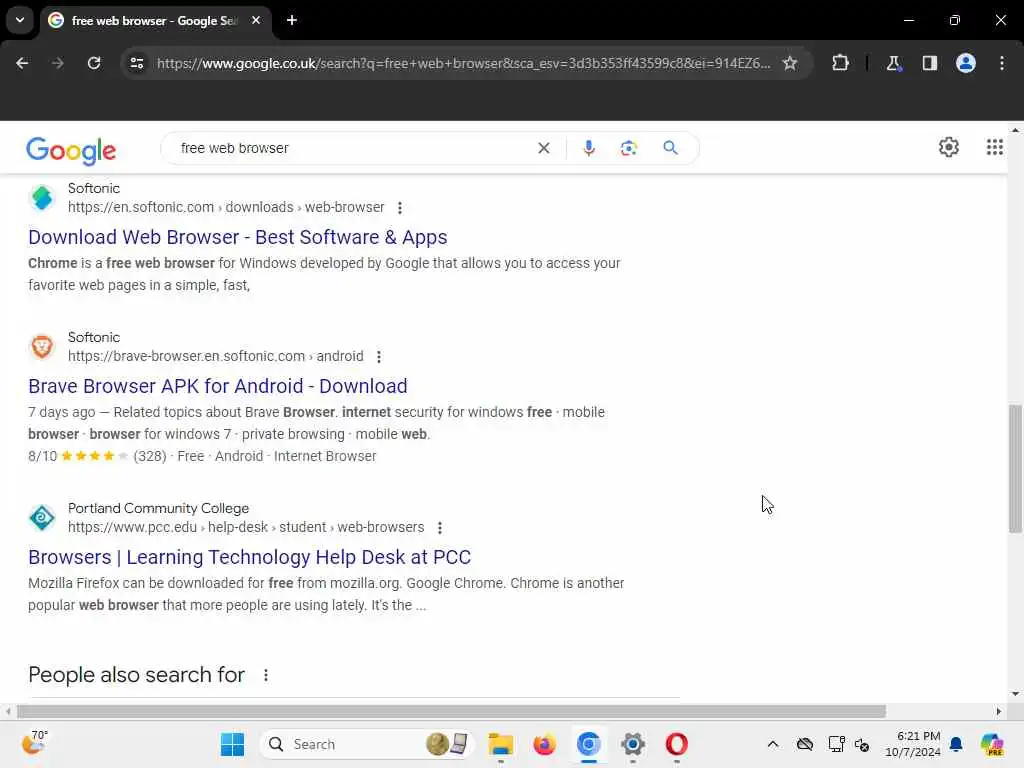Open Chrome three-dot menu
The height and width of the screenshot is (768, 1024).
pos(1002,63)
